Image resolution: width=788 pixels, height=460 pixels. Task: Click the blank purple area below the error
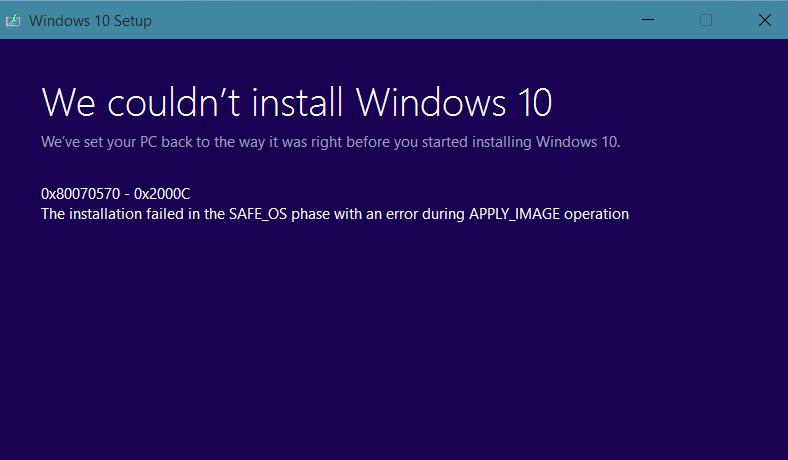(394, 342)
